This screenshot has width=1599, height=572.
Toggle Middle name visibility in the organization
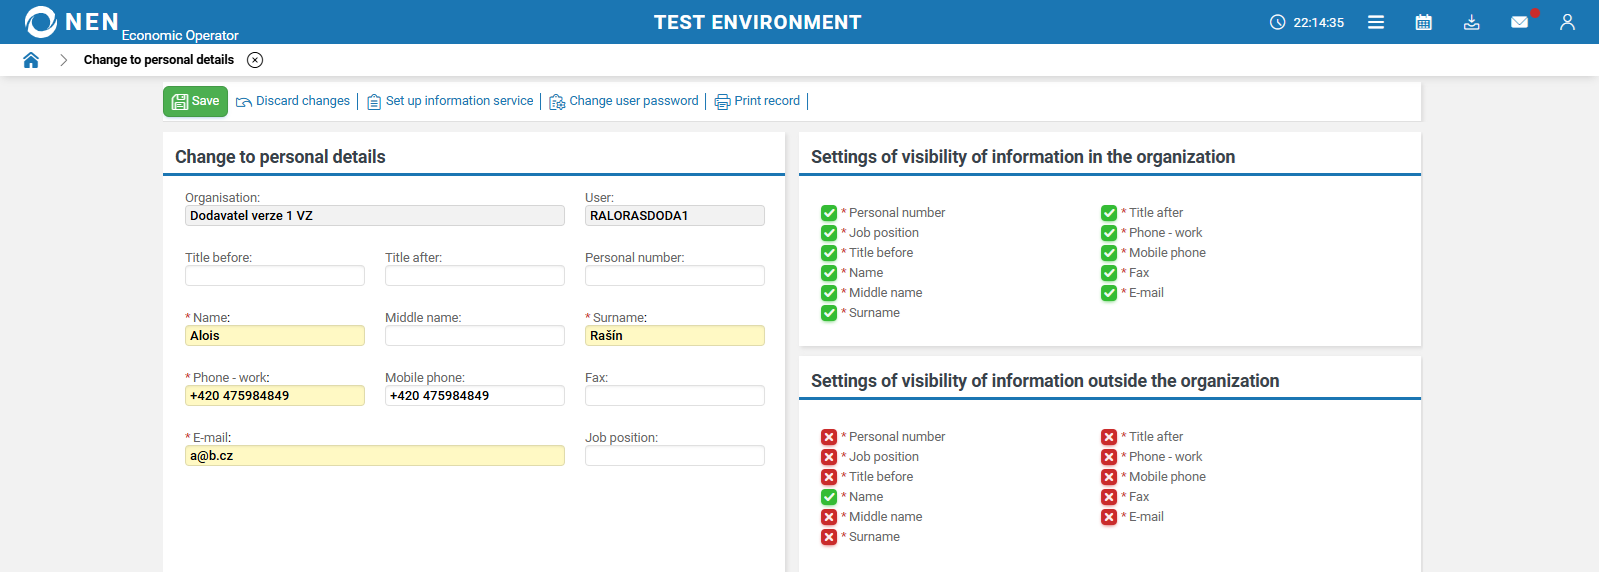tap(829, 293)
